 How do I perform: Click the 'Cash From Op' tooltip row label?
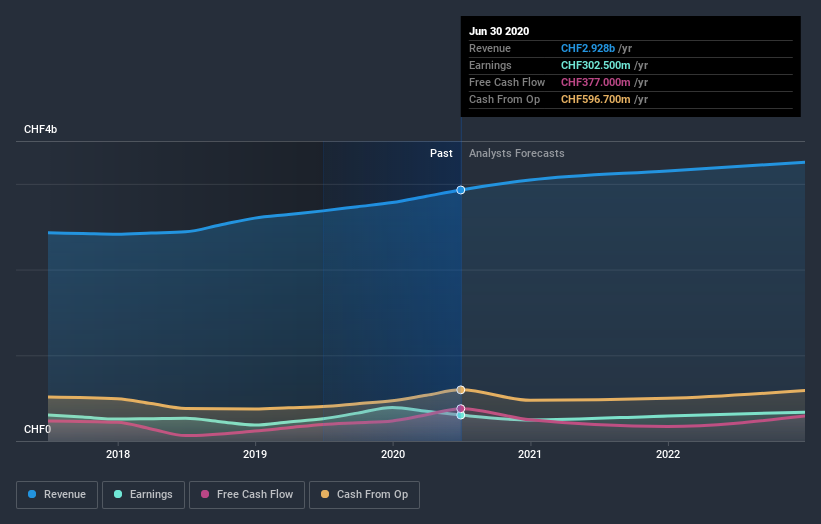point(504,99)
